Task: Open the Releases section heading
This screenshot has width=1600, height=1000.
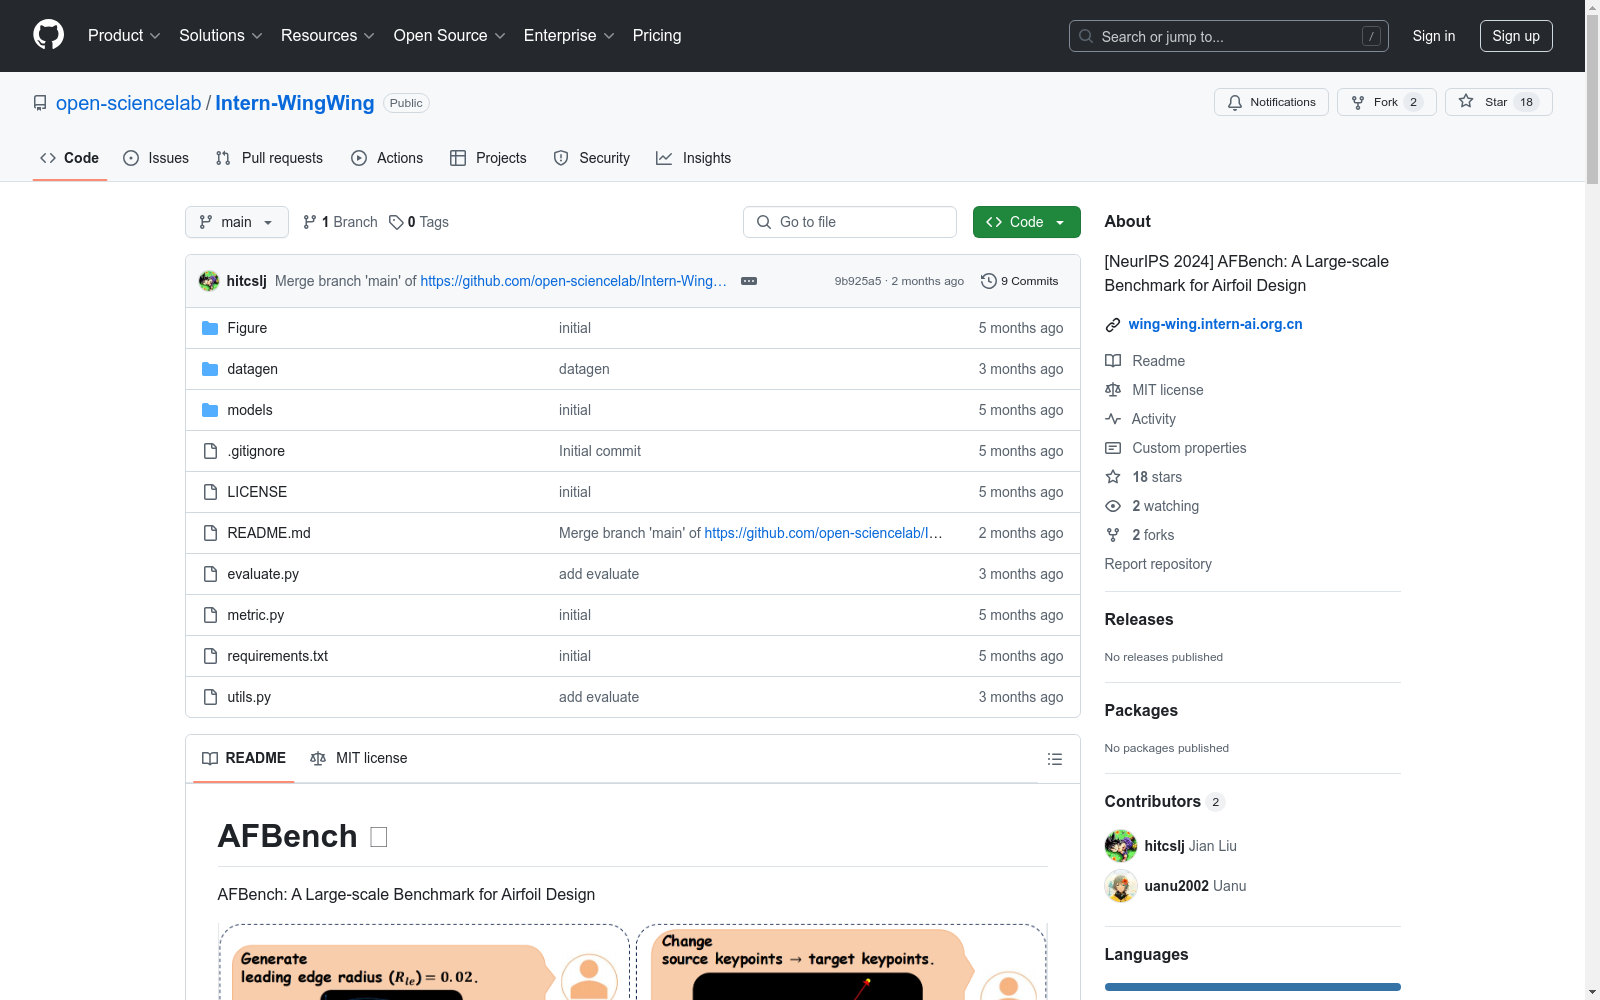Action: 1139,620
